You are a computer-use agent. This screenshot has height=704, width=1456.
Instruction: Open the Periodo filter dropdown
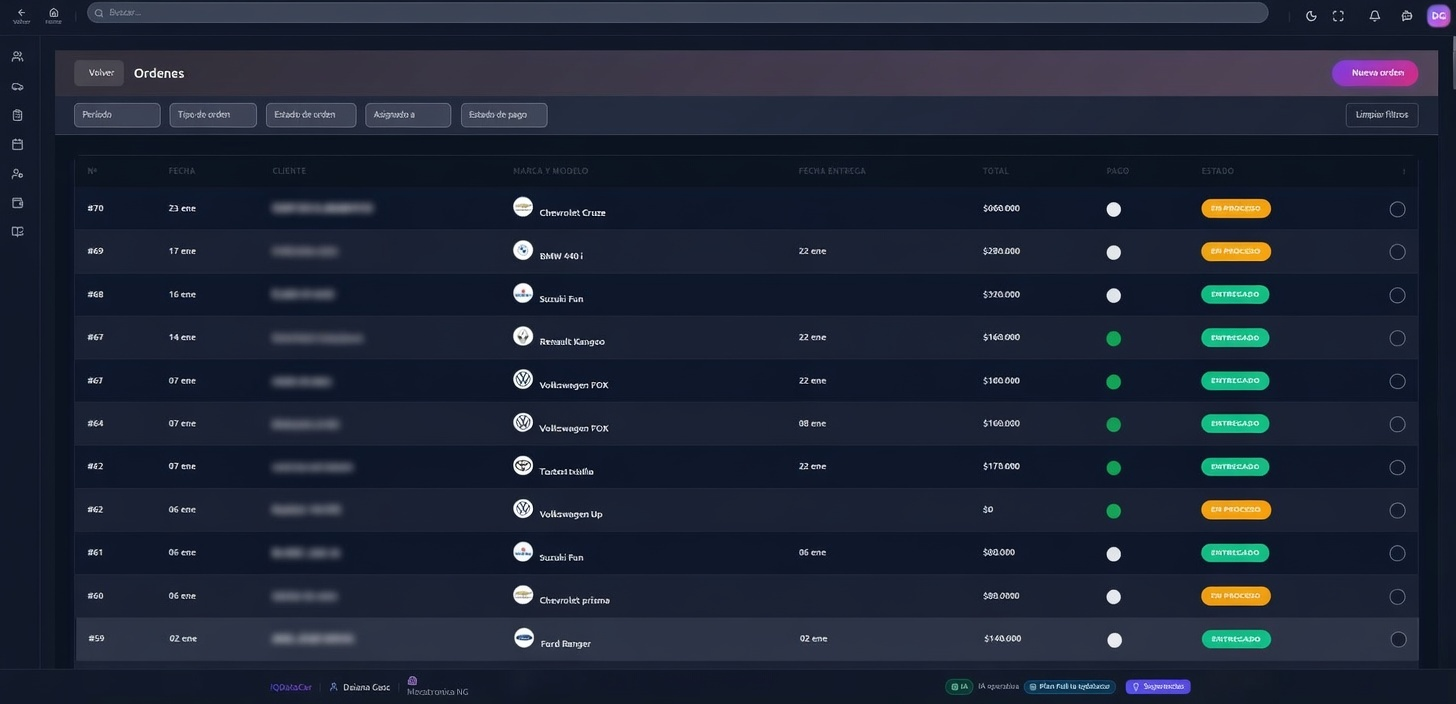click(117, 115)
